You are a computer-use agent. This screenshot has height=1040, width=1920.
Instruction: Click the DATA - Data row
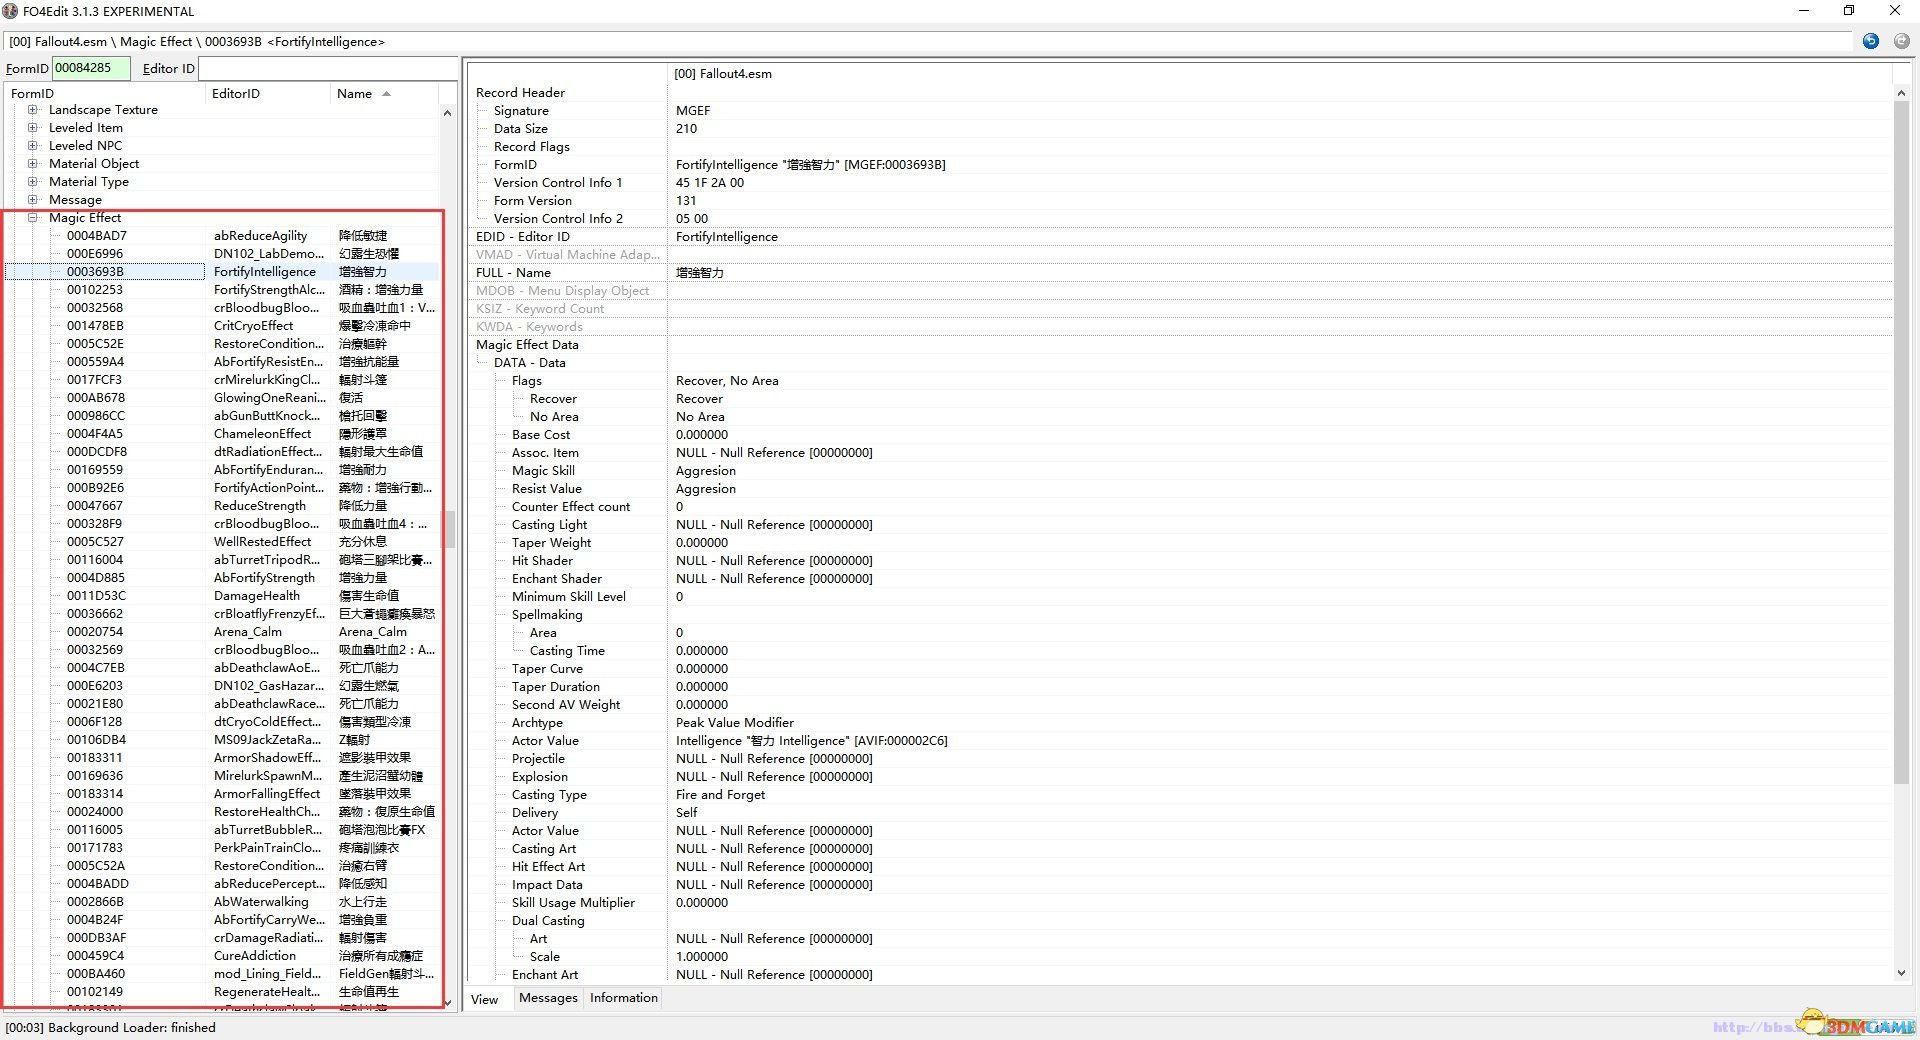(1180, 363)
